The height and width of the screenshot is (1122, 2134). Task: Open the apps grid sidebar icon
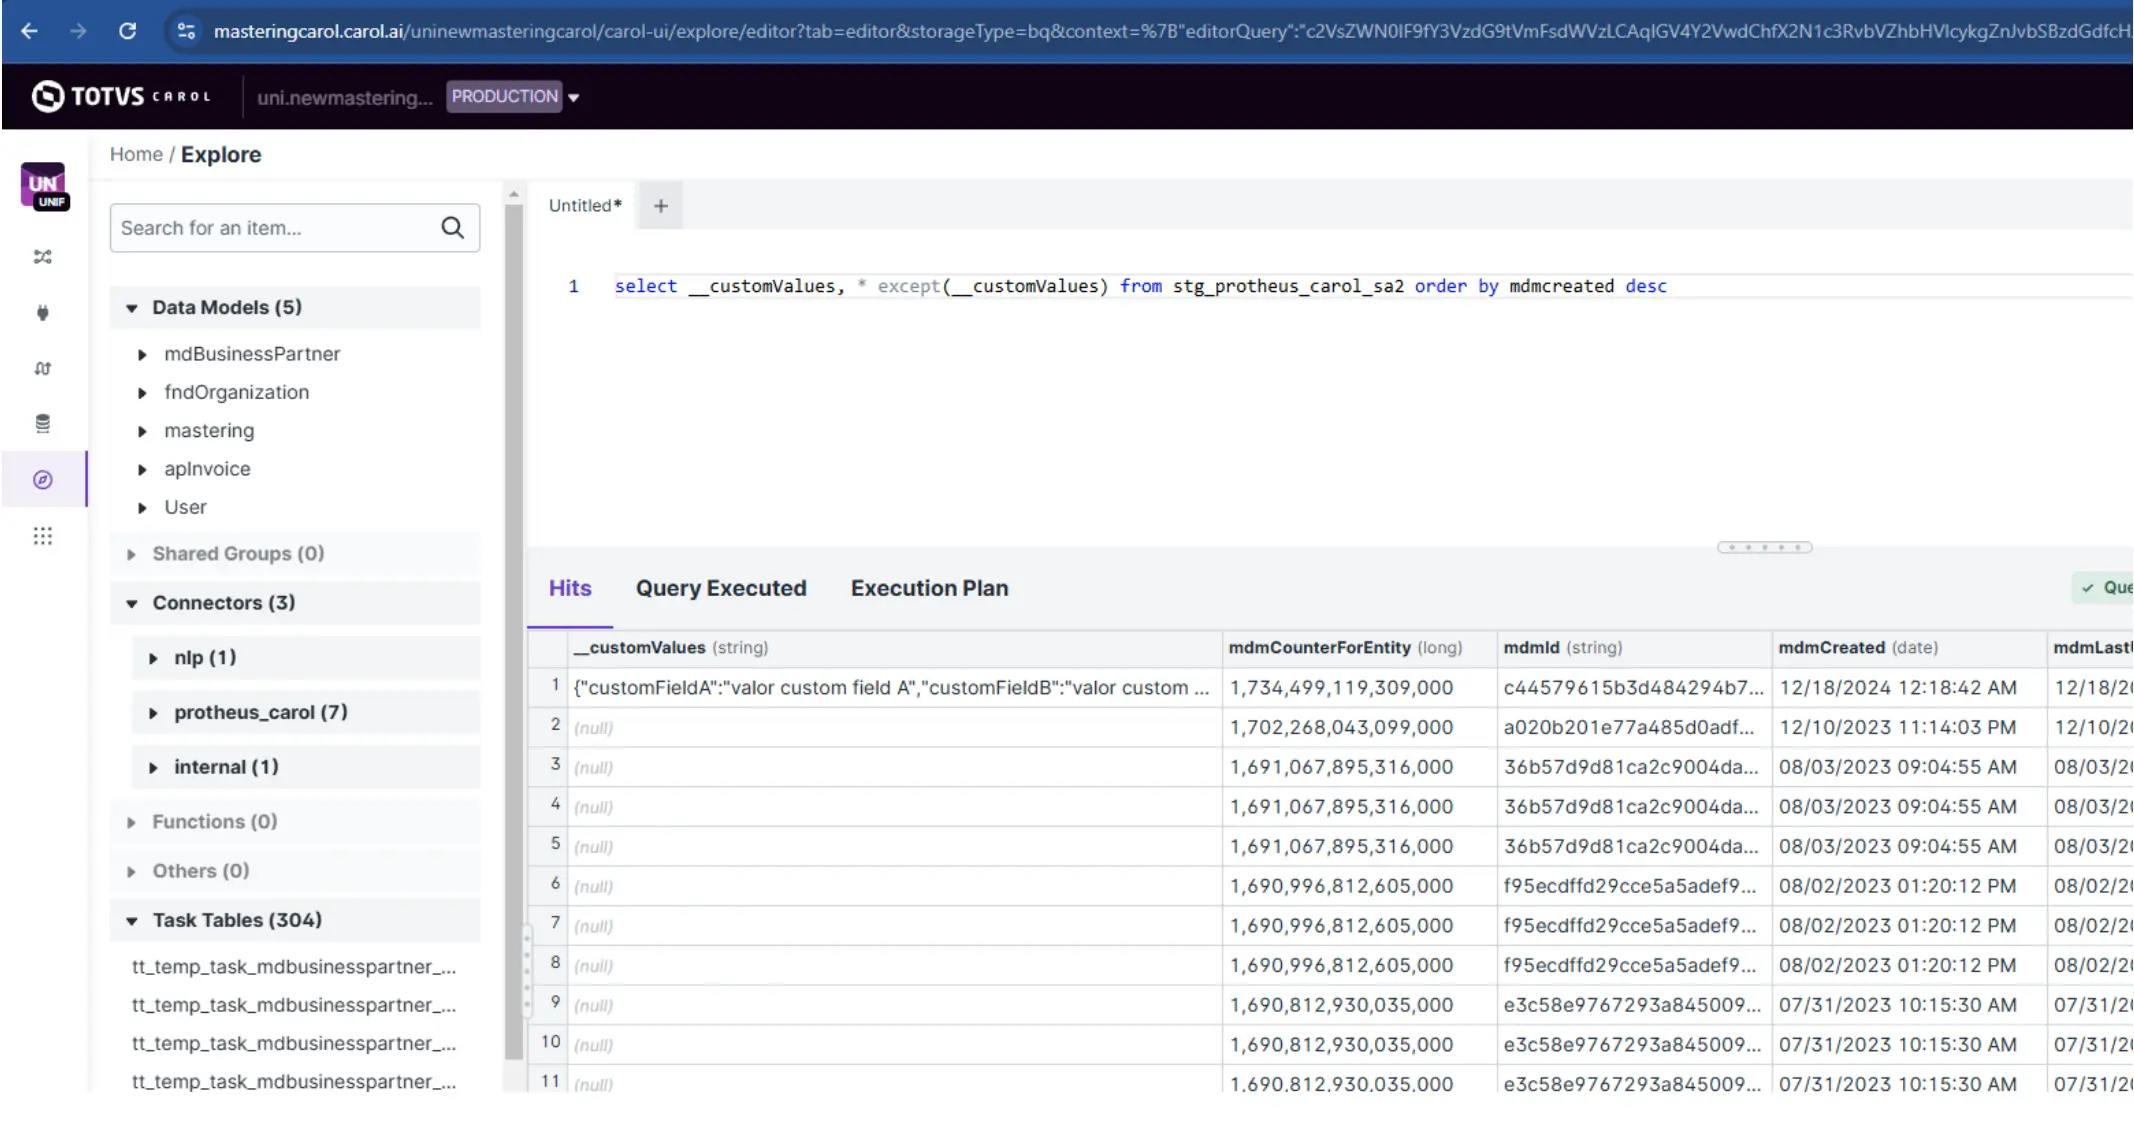pyautogui.click(x=42, y=536)
